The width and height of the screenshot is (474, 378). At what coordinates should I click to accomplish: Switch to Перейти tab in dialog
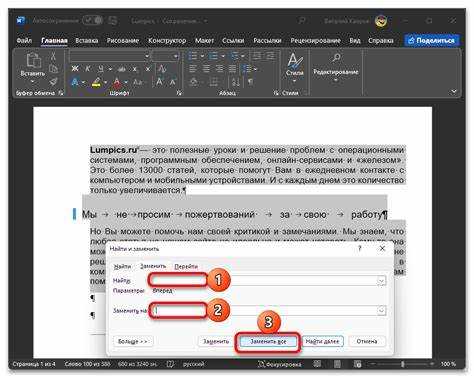point(186,266)
